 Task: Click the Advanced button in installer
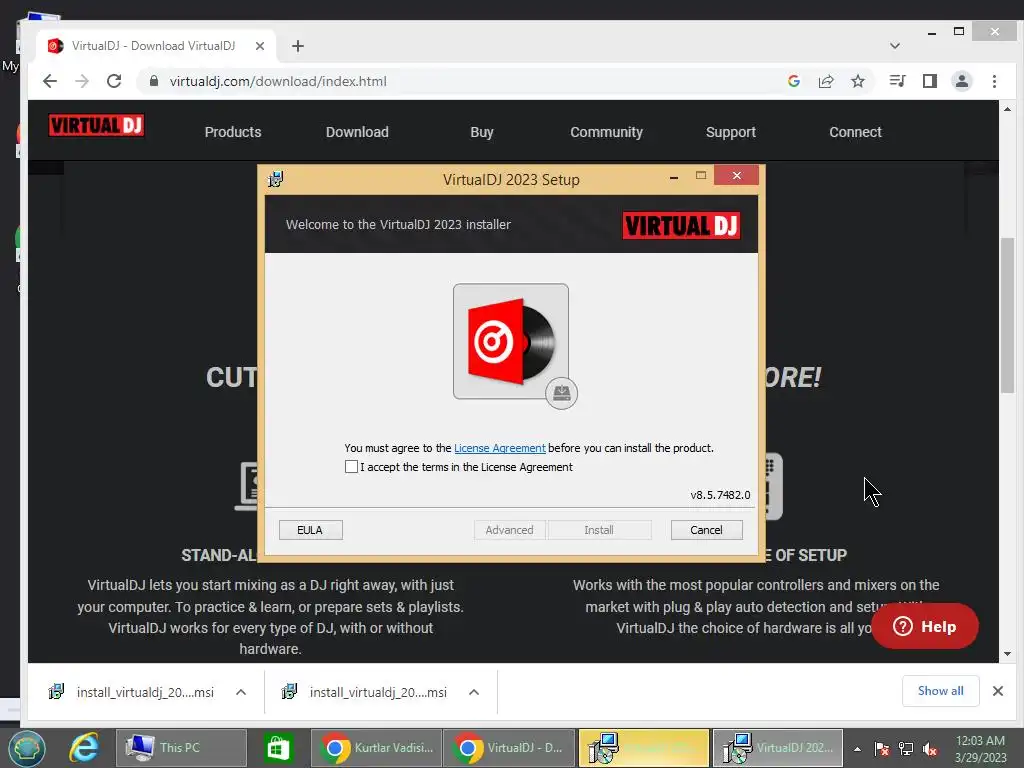pos(509,530)
